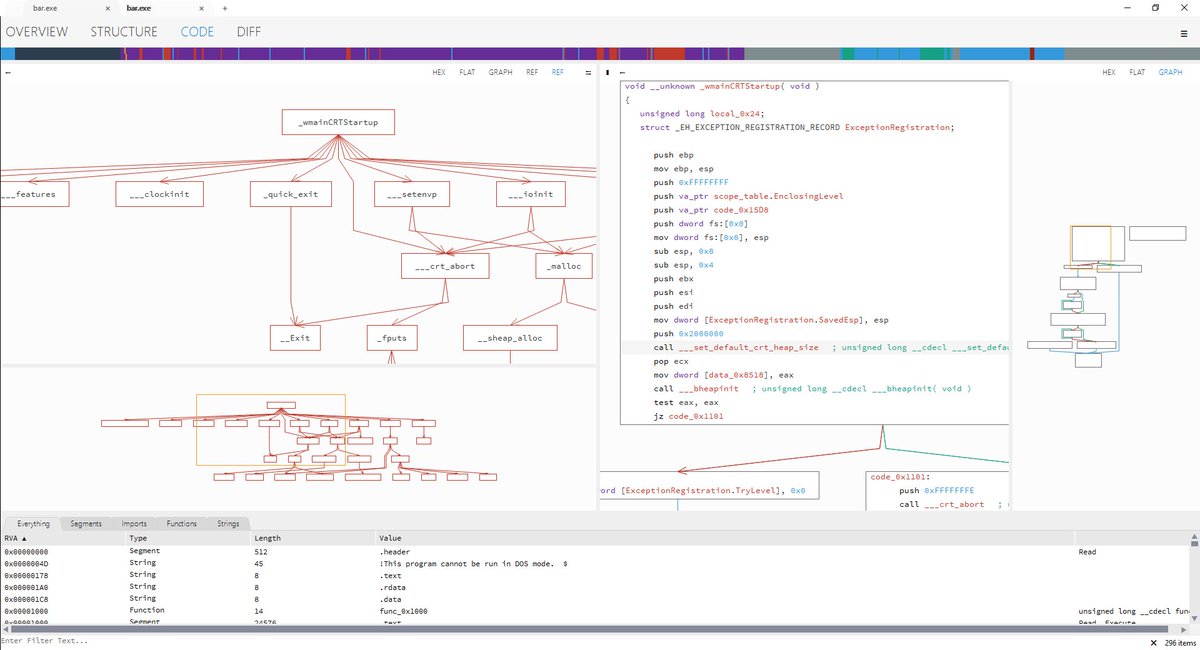Click the _malloc node in reference graph
Screen dimensions: 1200x650
point(564,266)
